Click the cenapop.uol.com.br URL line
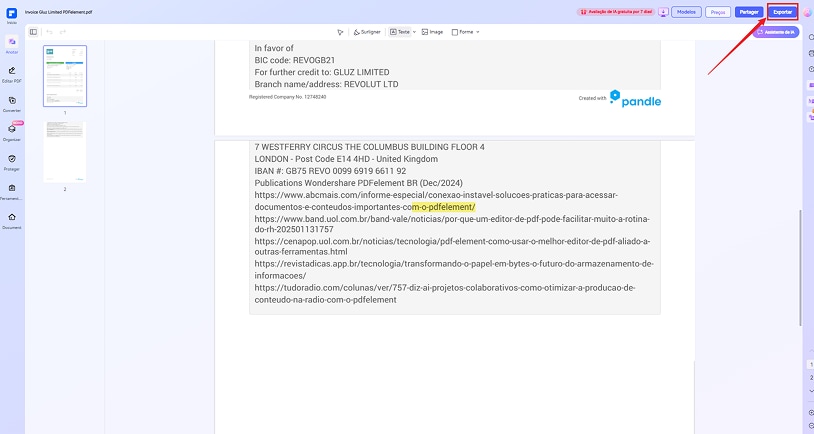 point(452,241)
